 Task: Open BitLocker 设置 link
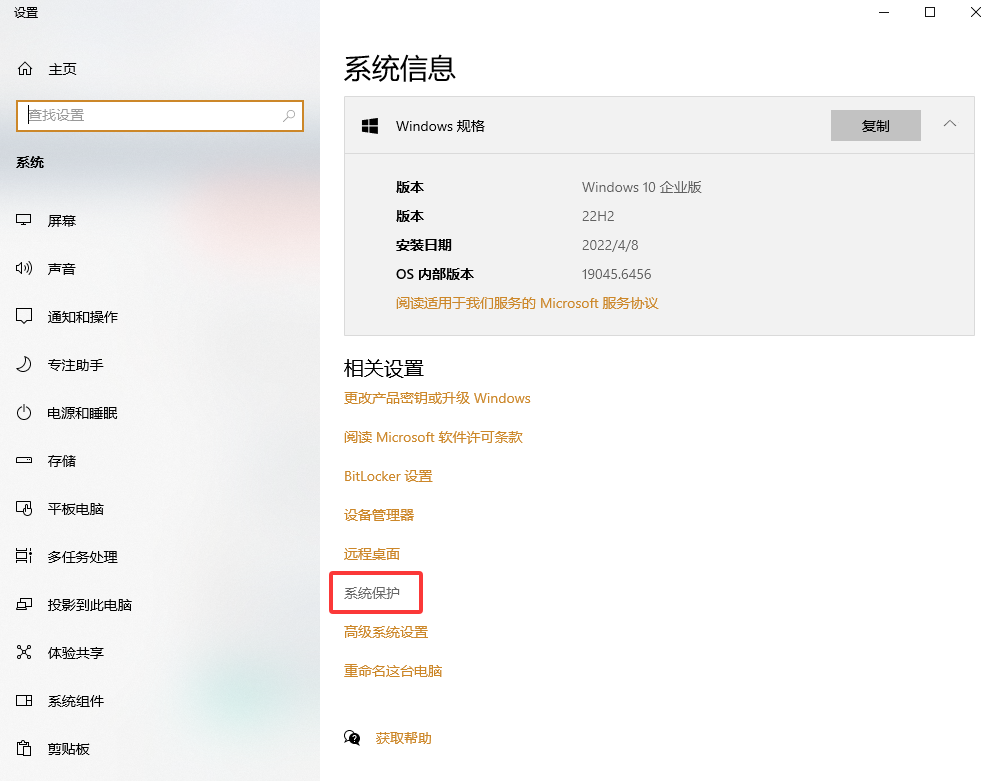[x=388, y=476]
